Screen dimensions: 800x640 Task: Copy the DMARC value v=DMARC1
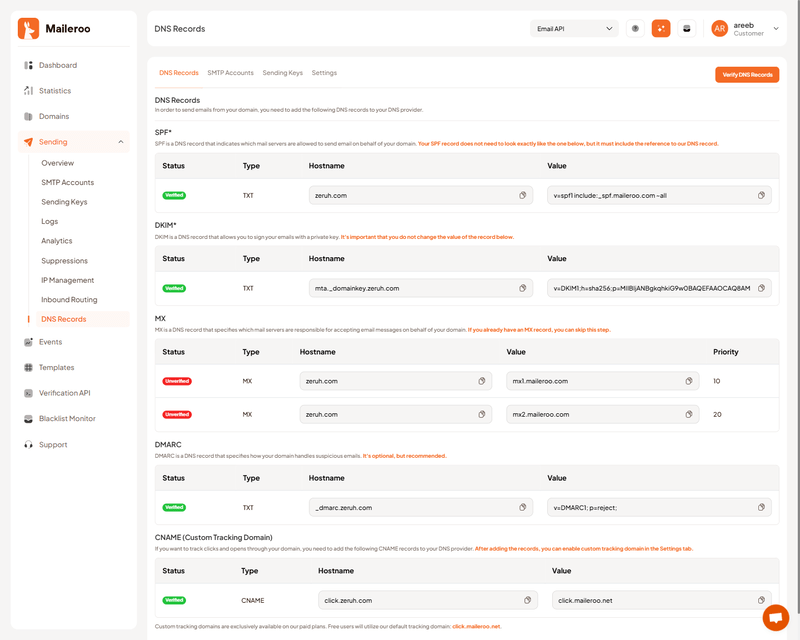tap(761, 507)
